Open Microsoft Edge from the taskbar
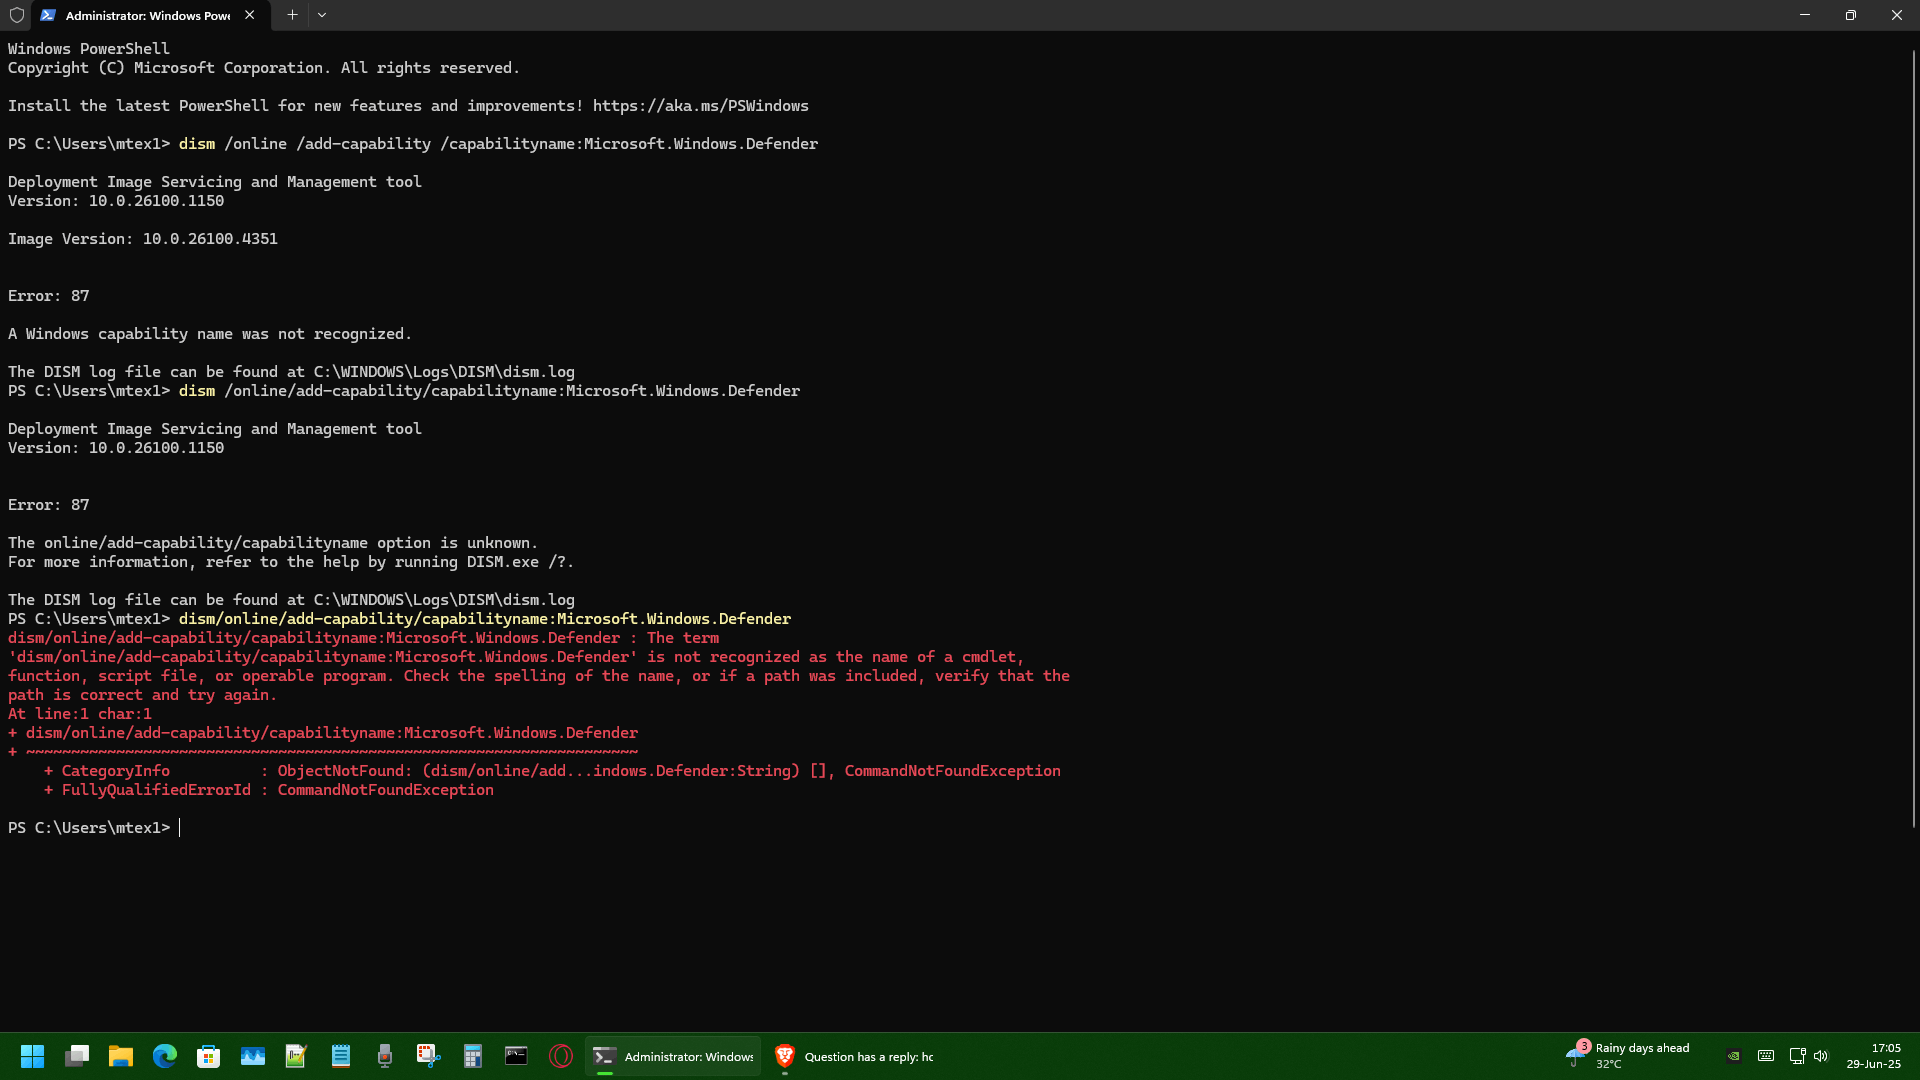 click(165, 1056)
